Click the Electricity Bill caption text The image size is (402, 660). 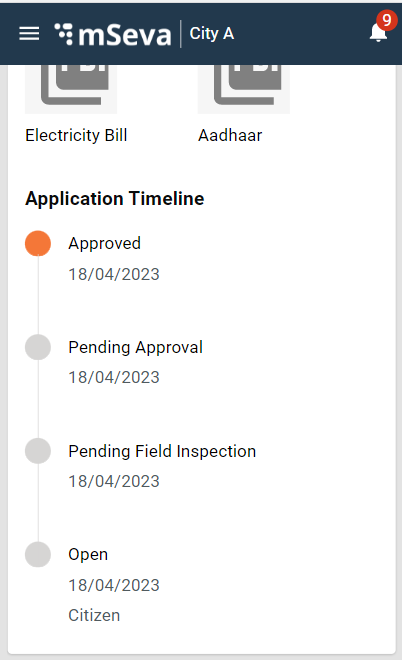(76, 136)
